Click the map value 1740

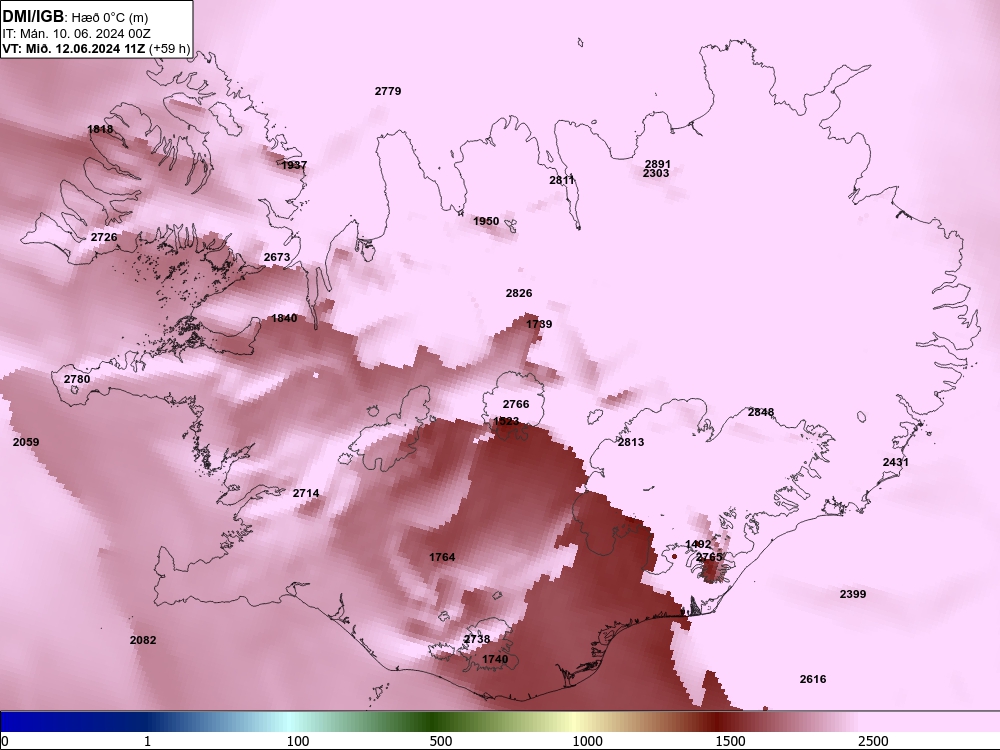pyautogui.click(x=495, y=659)
